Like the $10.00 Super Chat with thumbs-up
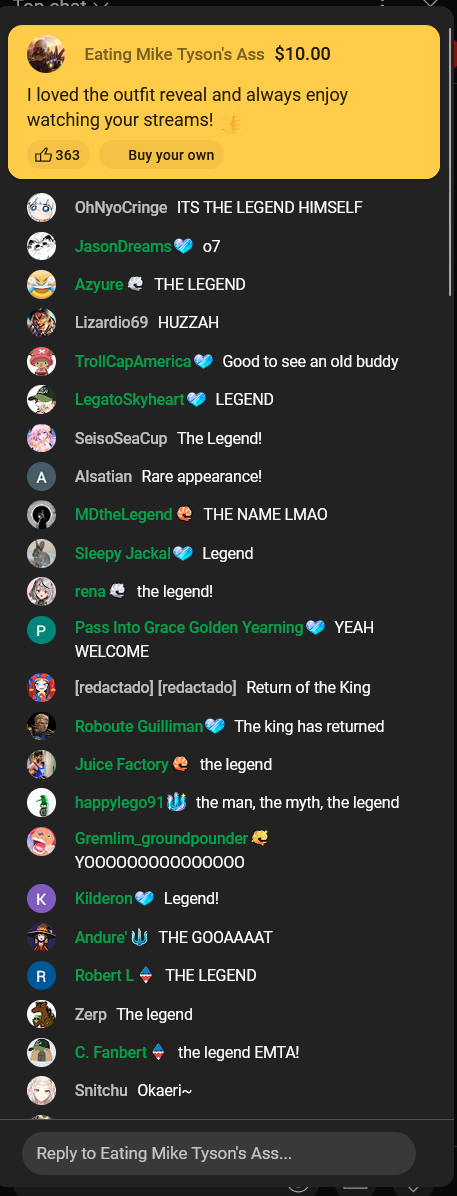The width and height of the screenshot is (457, 1196). [x=58, y=155]
